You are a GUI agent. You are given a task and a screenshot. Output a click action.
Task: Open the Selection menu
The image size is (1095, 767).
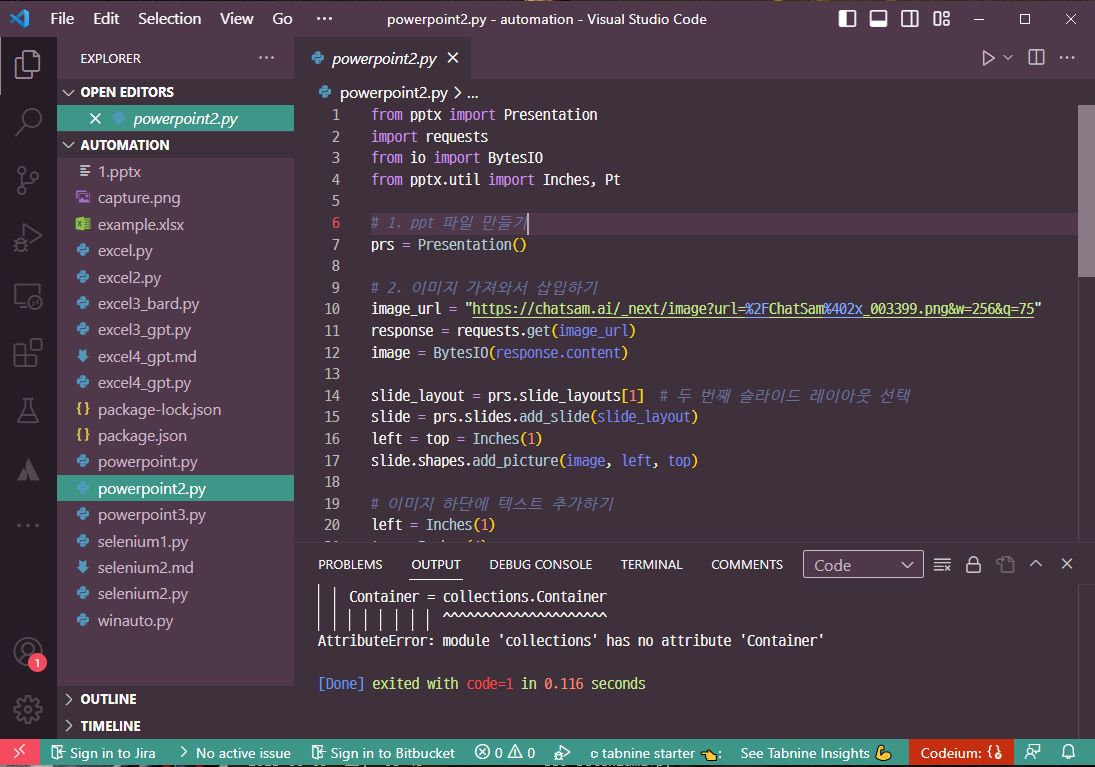pyautogui.click(x=170, y=19)
